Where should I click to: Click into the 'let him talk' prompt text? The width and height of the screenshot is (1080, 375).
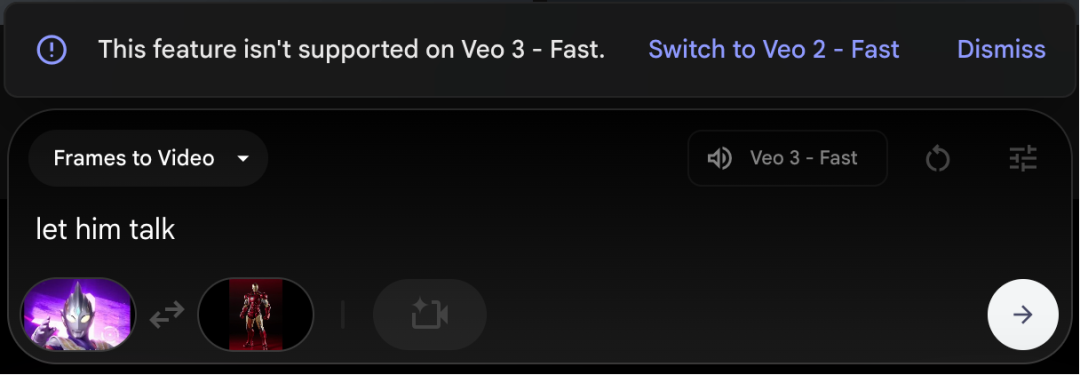(x=105, y=229)
